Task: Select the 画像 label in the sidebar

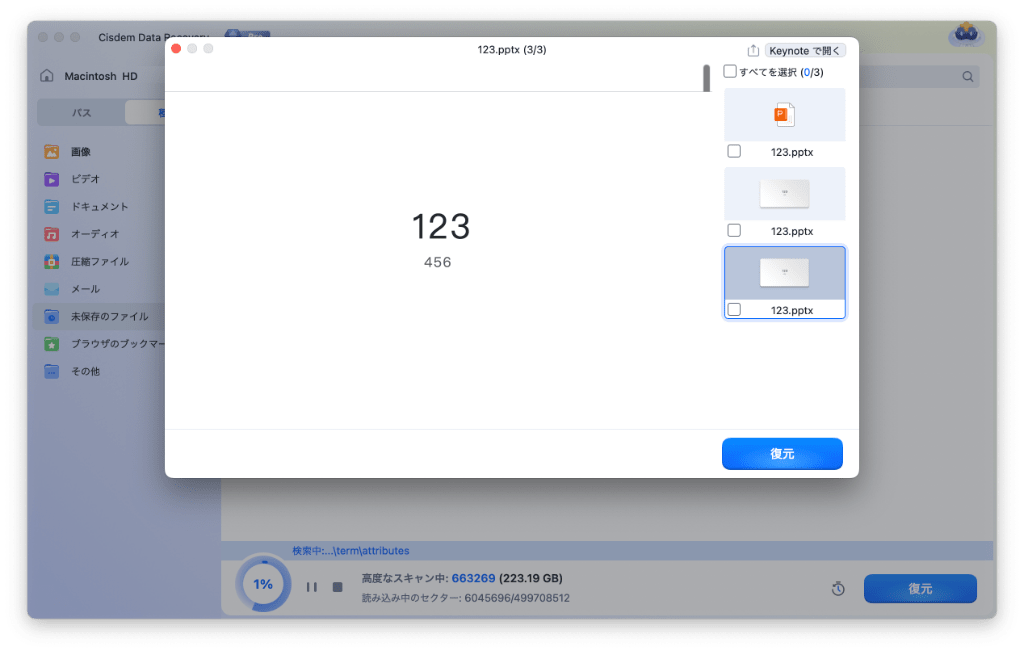Action: click(81, 152)
